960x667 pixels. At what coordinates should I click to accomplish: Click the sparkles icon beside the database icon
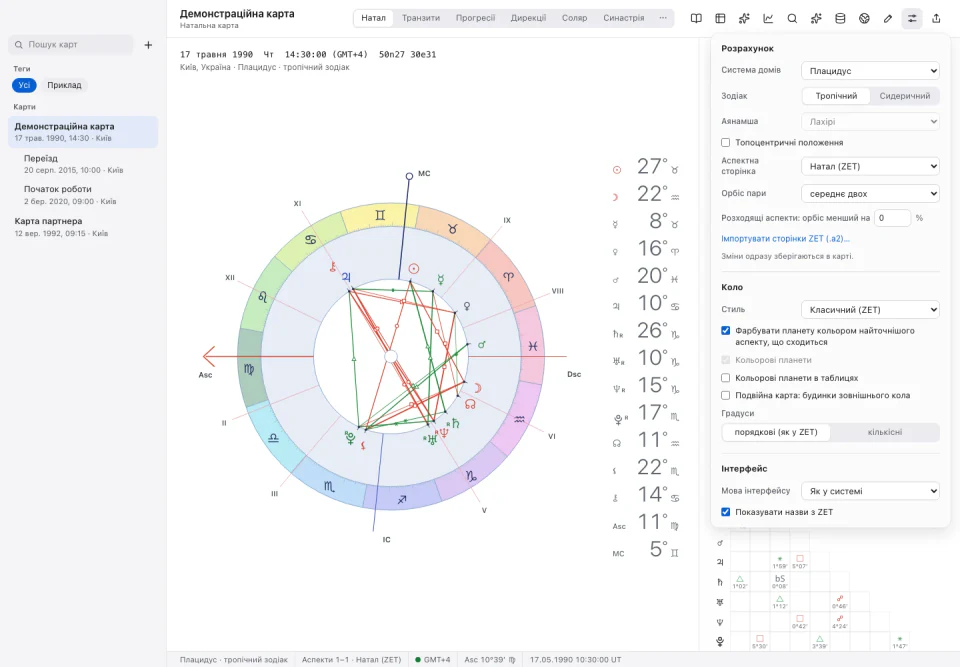(x=816, y=18)
